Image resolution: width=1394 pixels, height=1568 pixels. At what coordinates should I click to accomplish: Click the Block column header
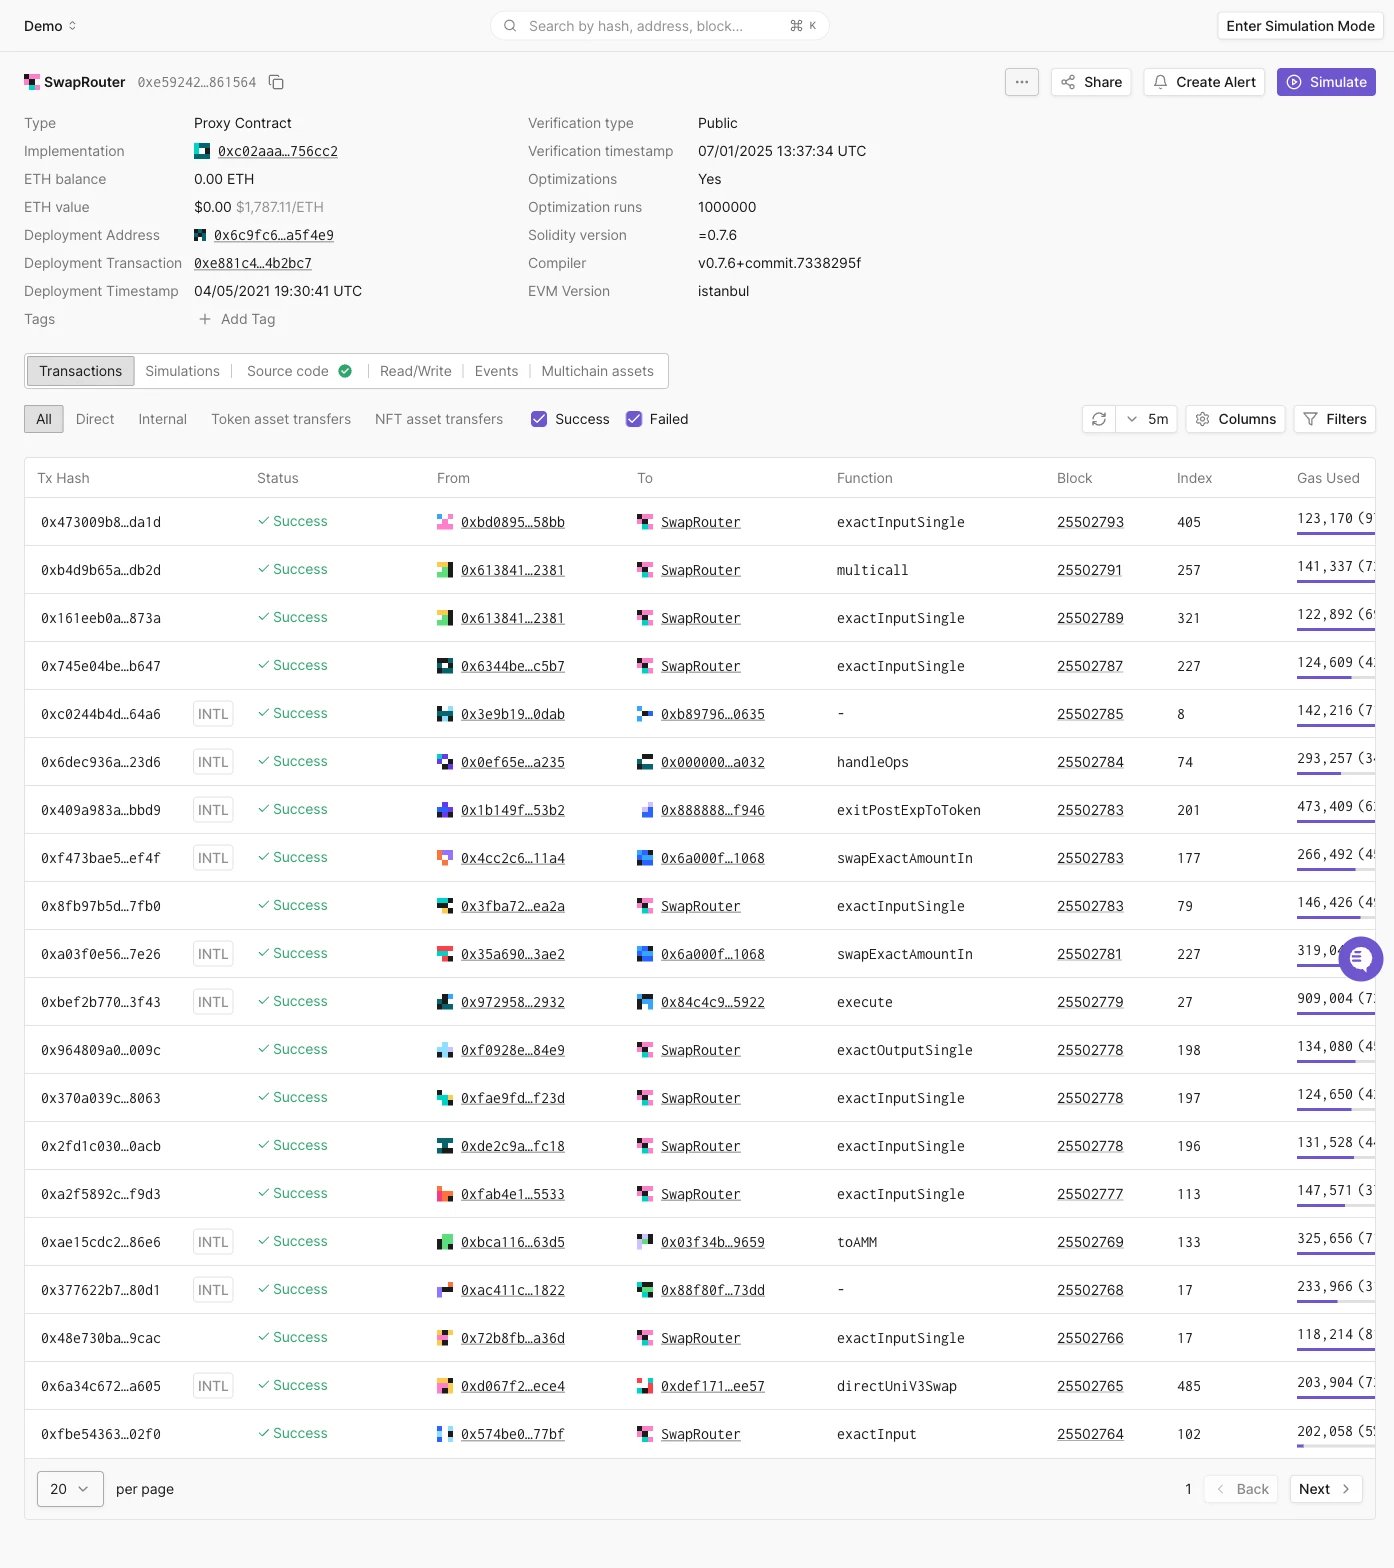[x=1074, y=478]
